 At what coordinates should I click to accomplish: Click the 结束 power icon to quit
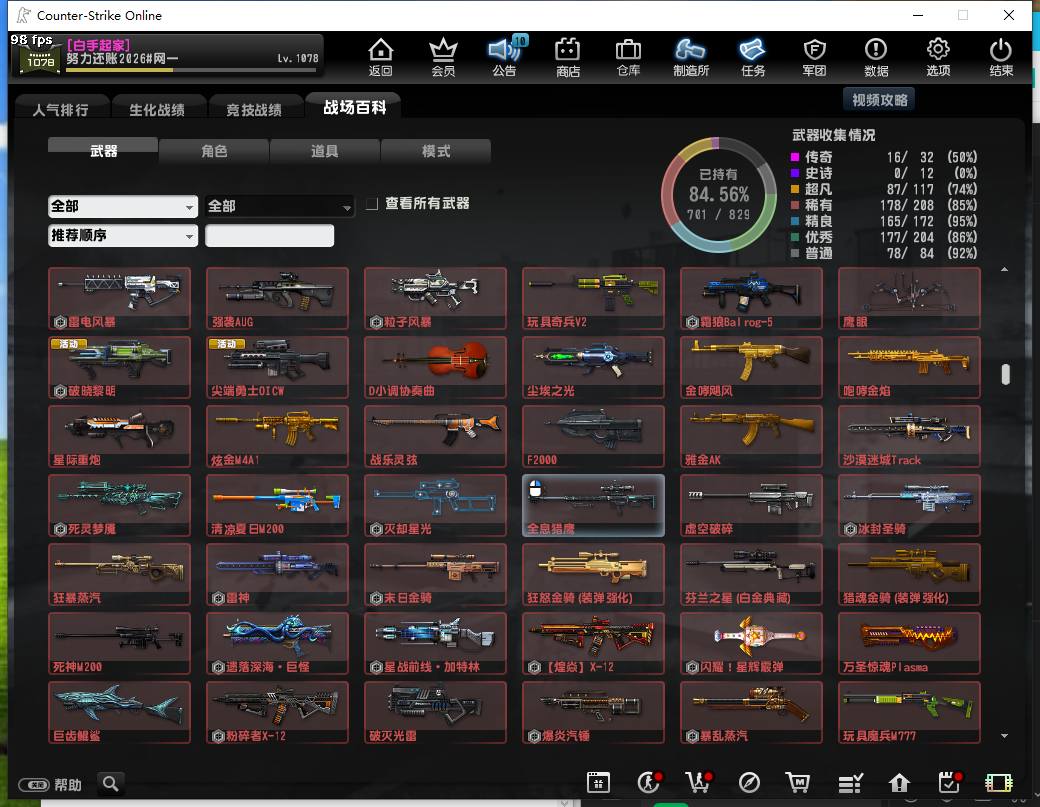click(1001, 56)
